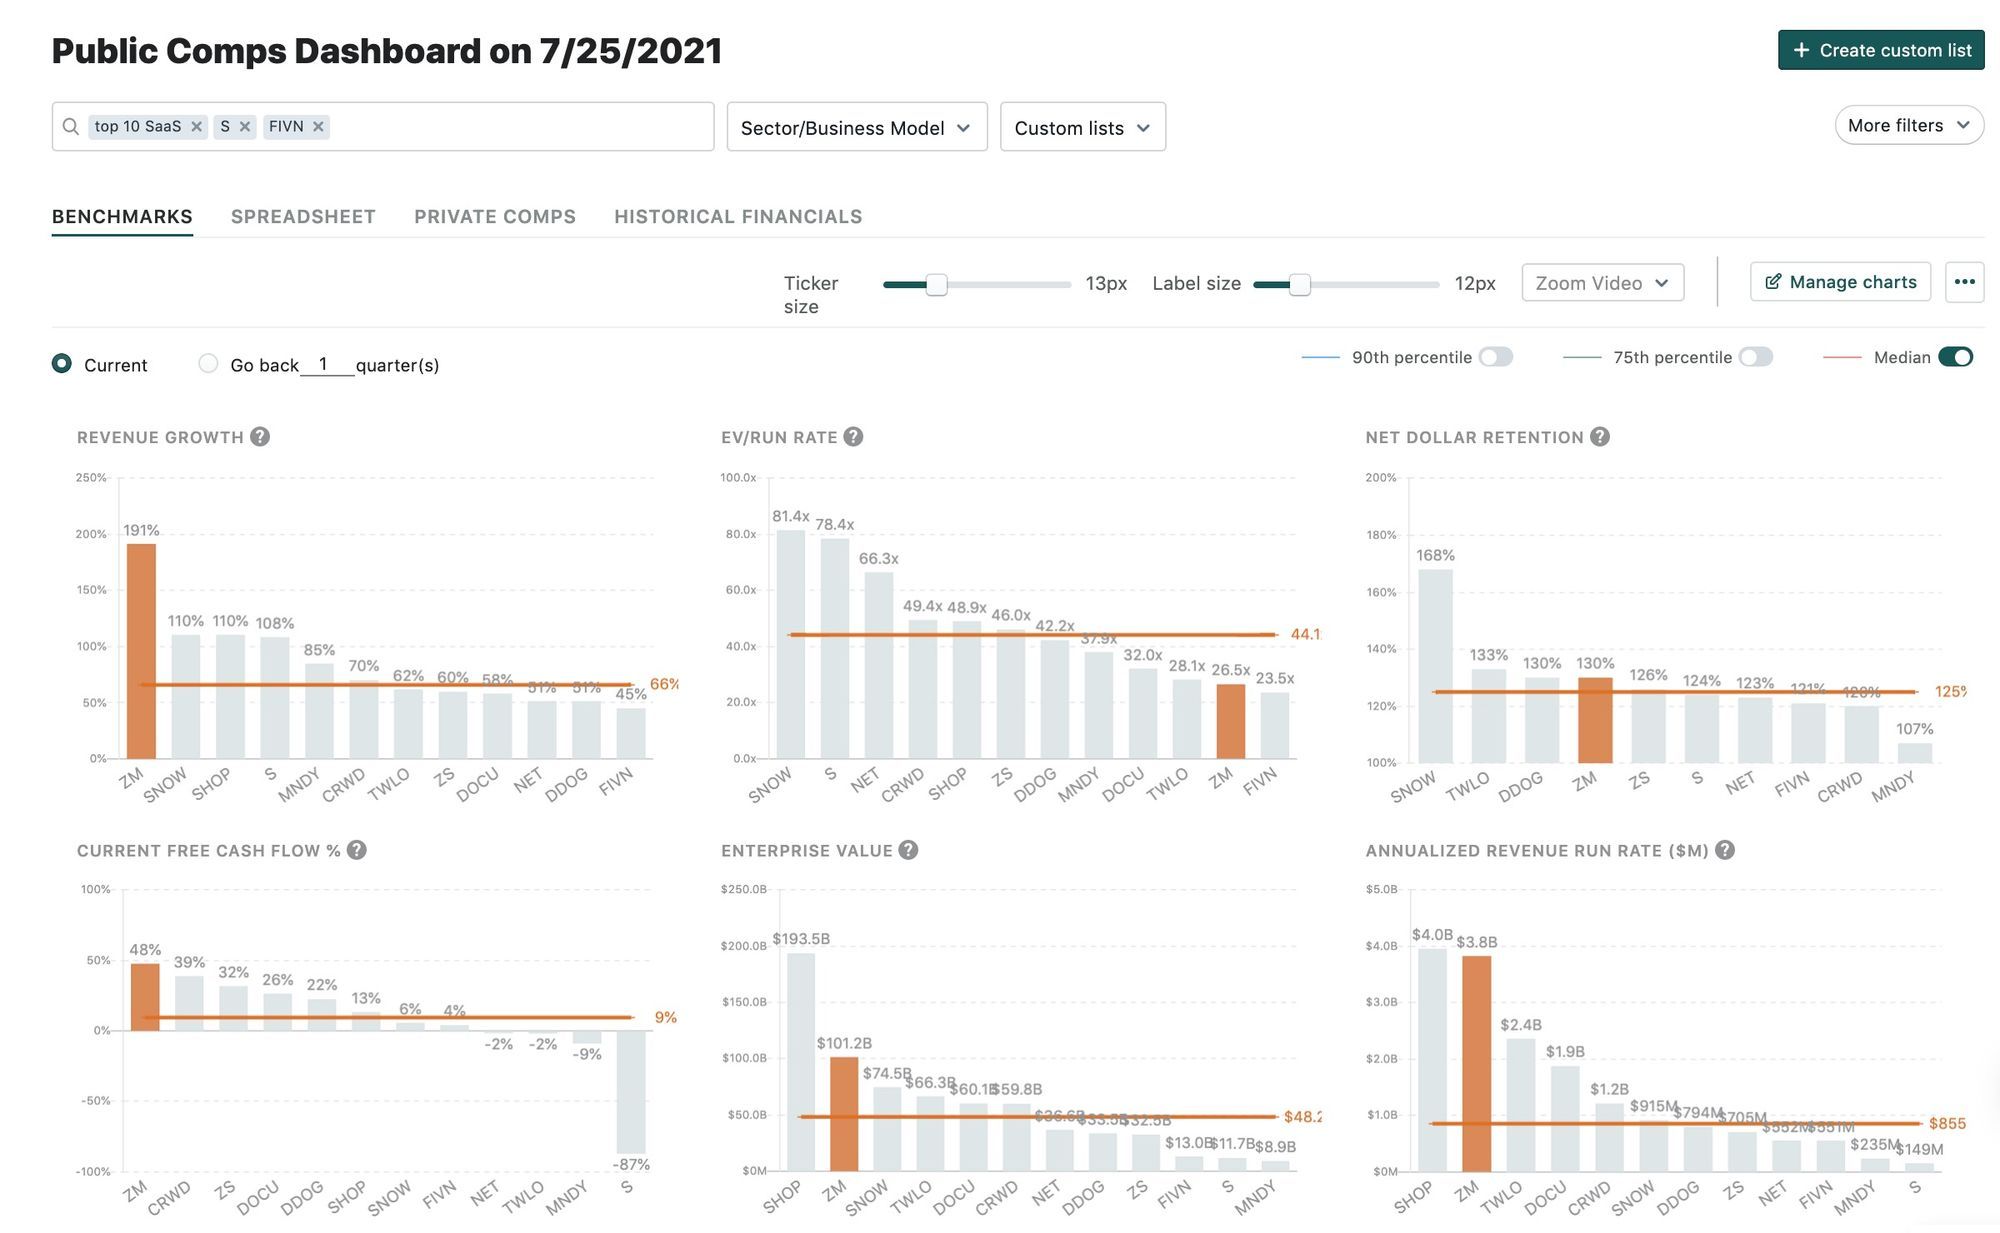Viewport: 2000px width, 1233px height.
Task: Remove the FIVN filter chip
Action: [x=318, y=126]
